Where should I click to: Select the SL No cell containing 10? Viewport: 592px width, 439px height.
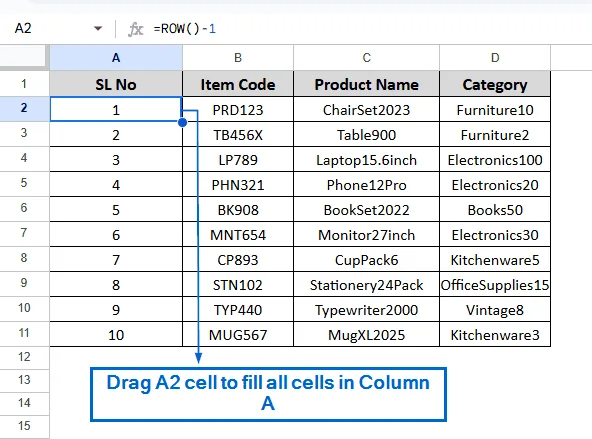coord(116,334)
